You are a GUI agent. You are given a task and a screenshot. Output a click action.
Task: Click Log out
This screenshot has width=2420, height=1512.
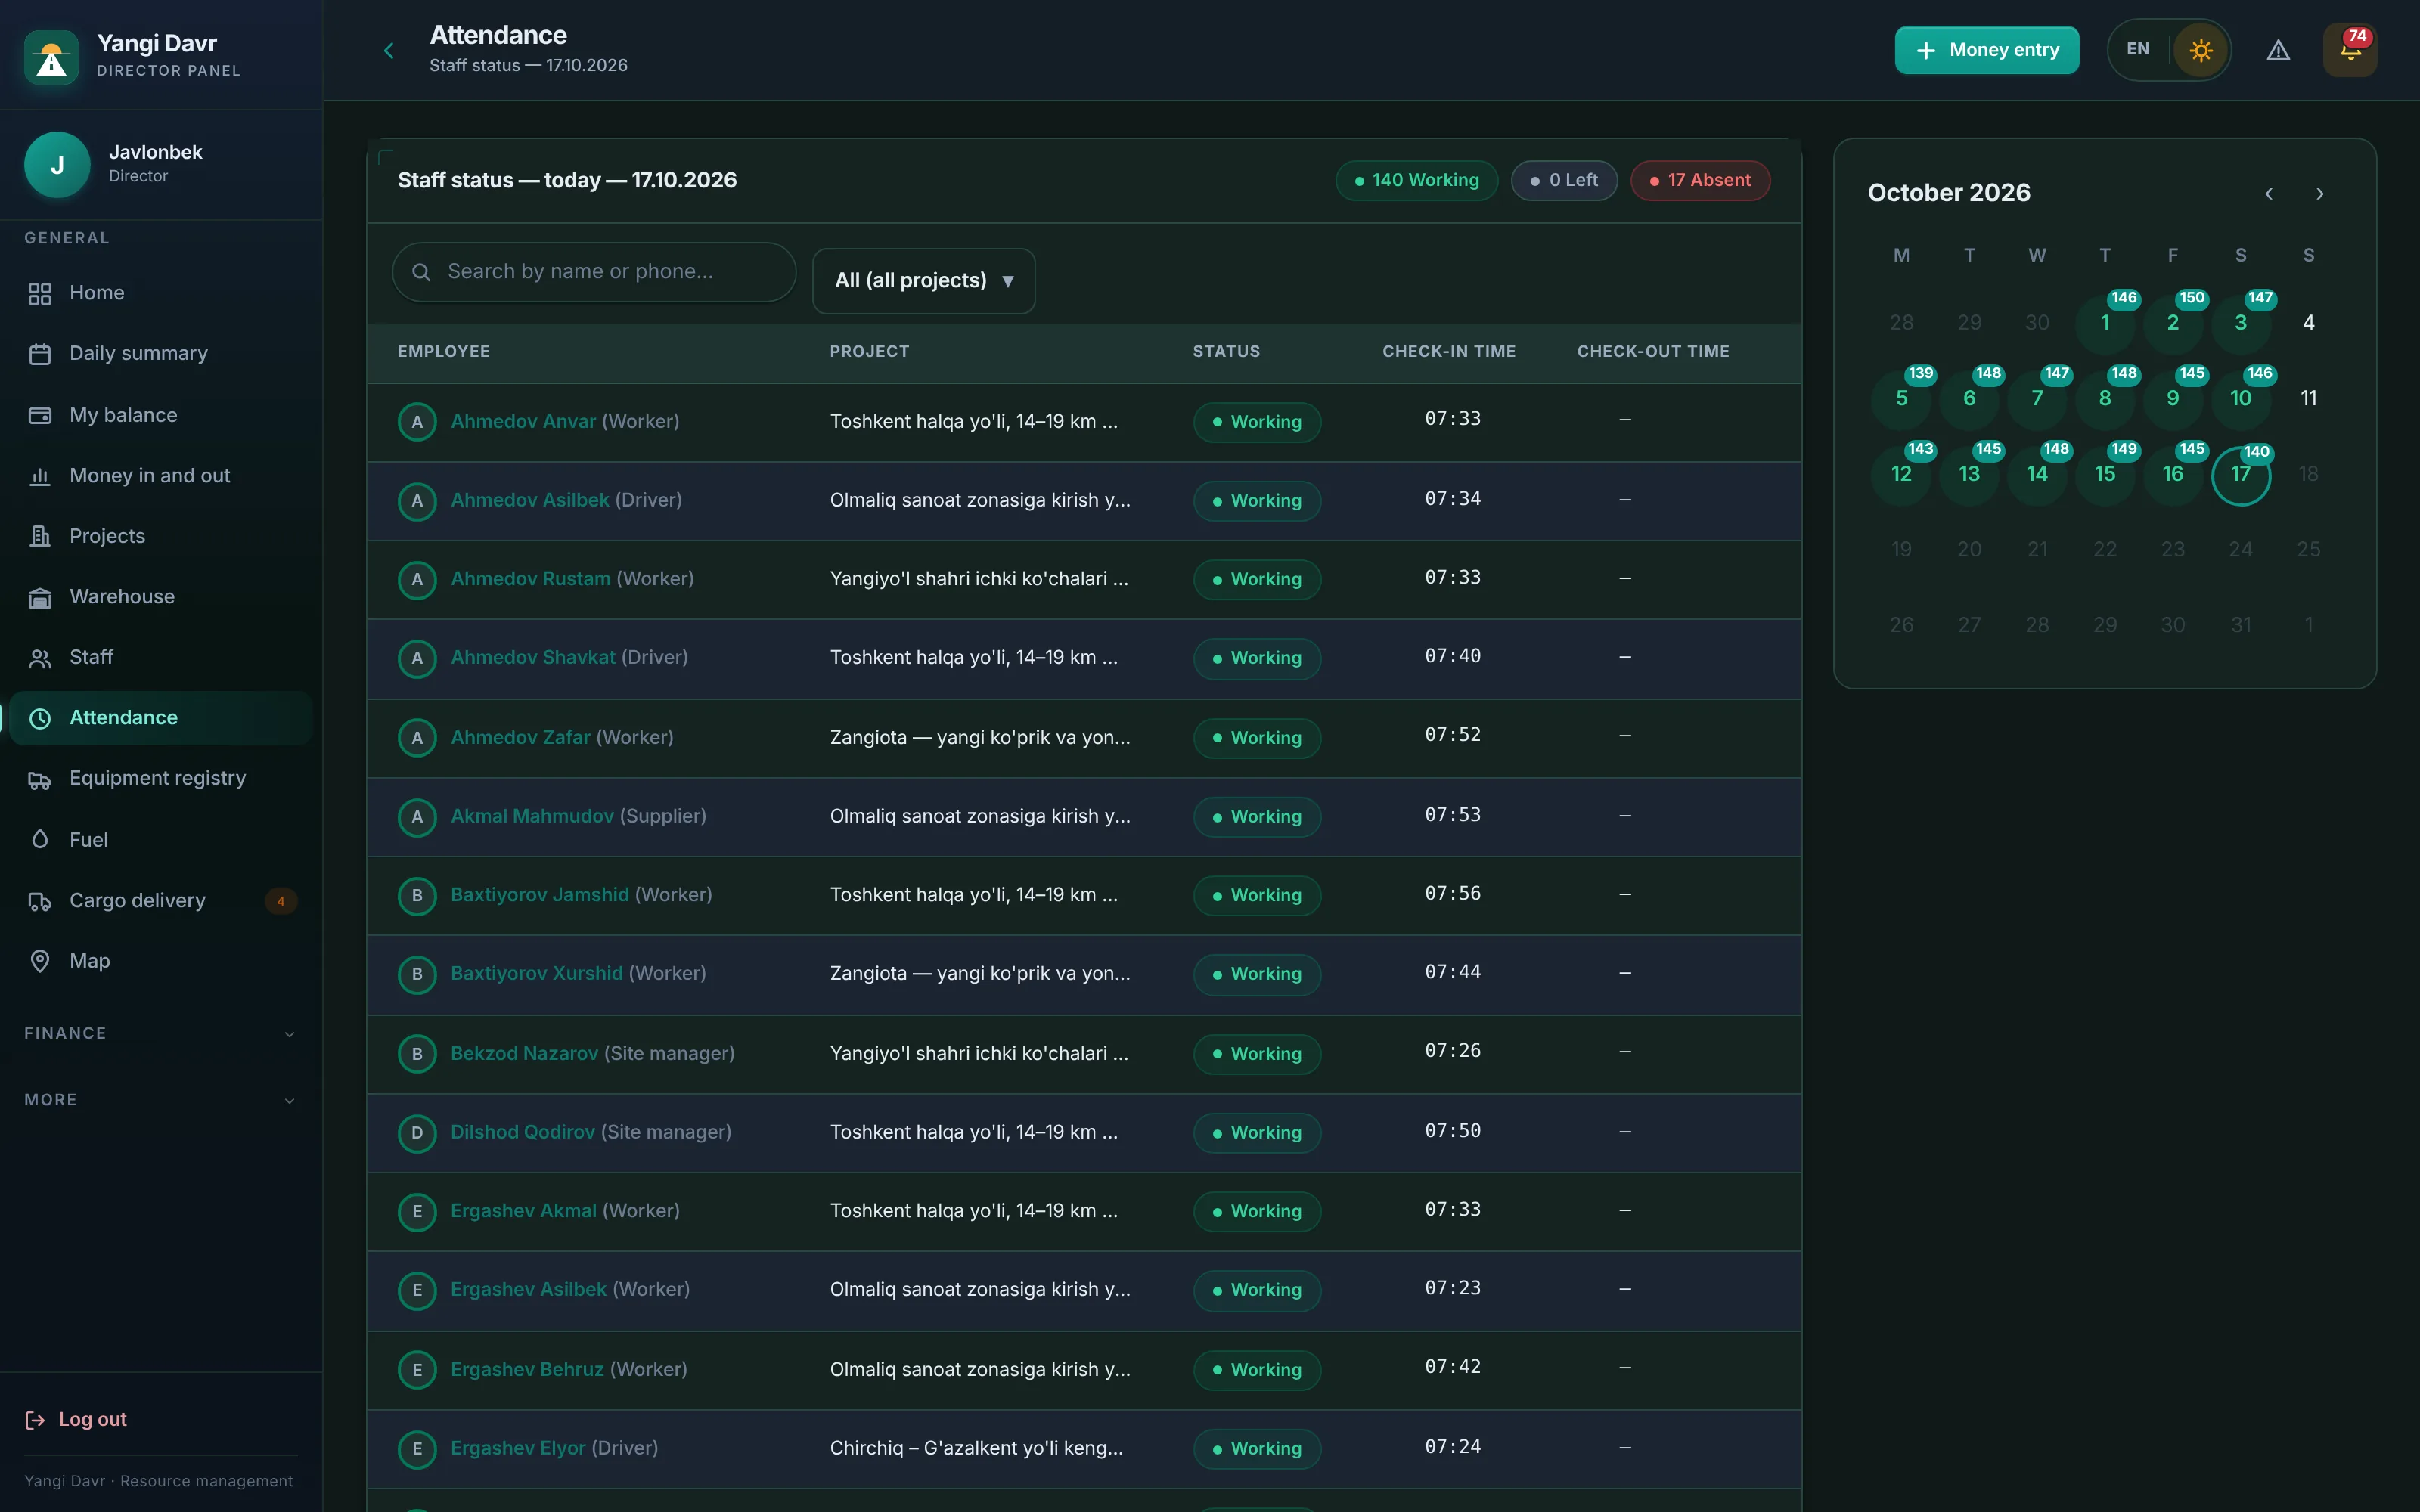(76, 1419)
